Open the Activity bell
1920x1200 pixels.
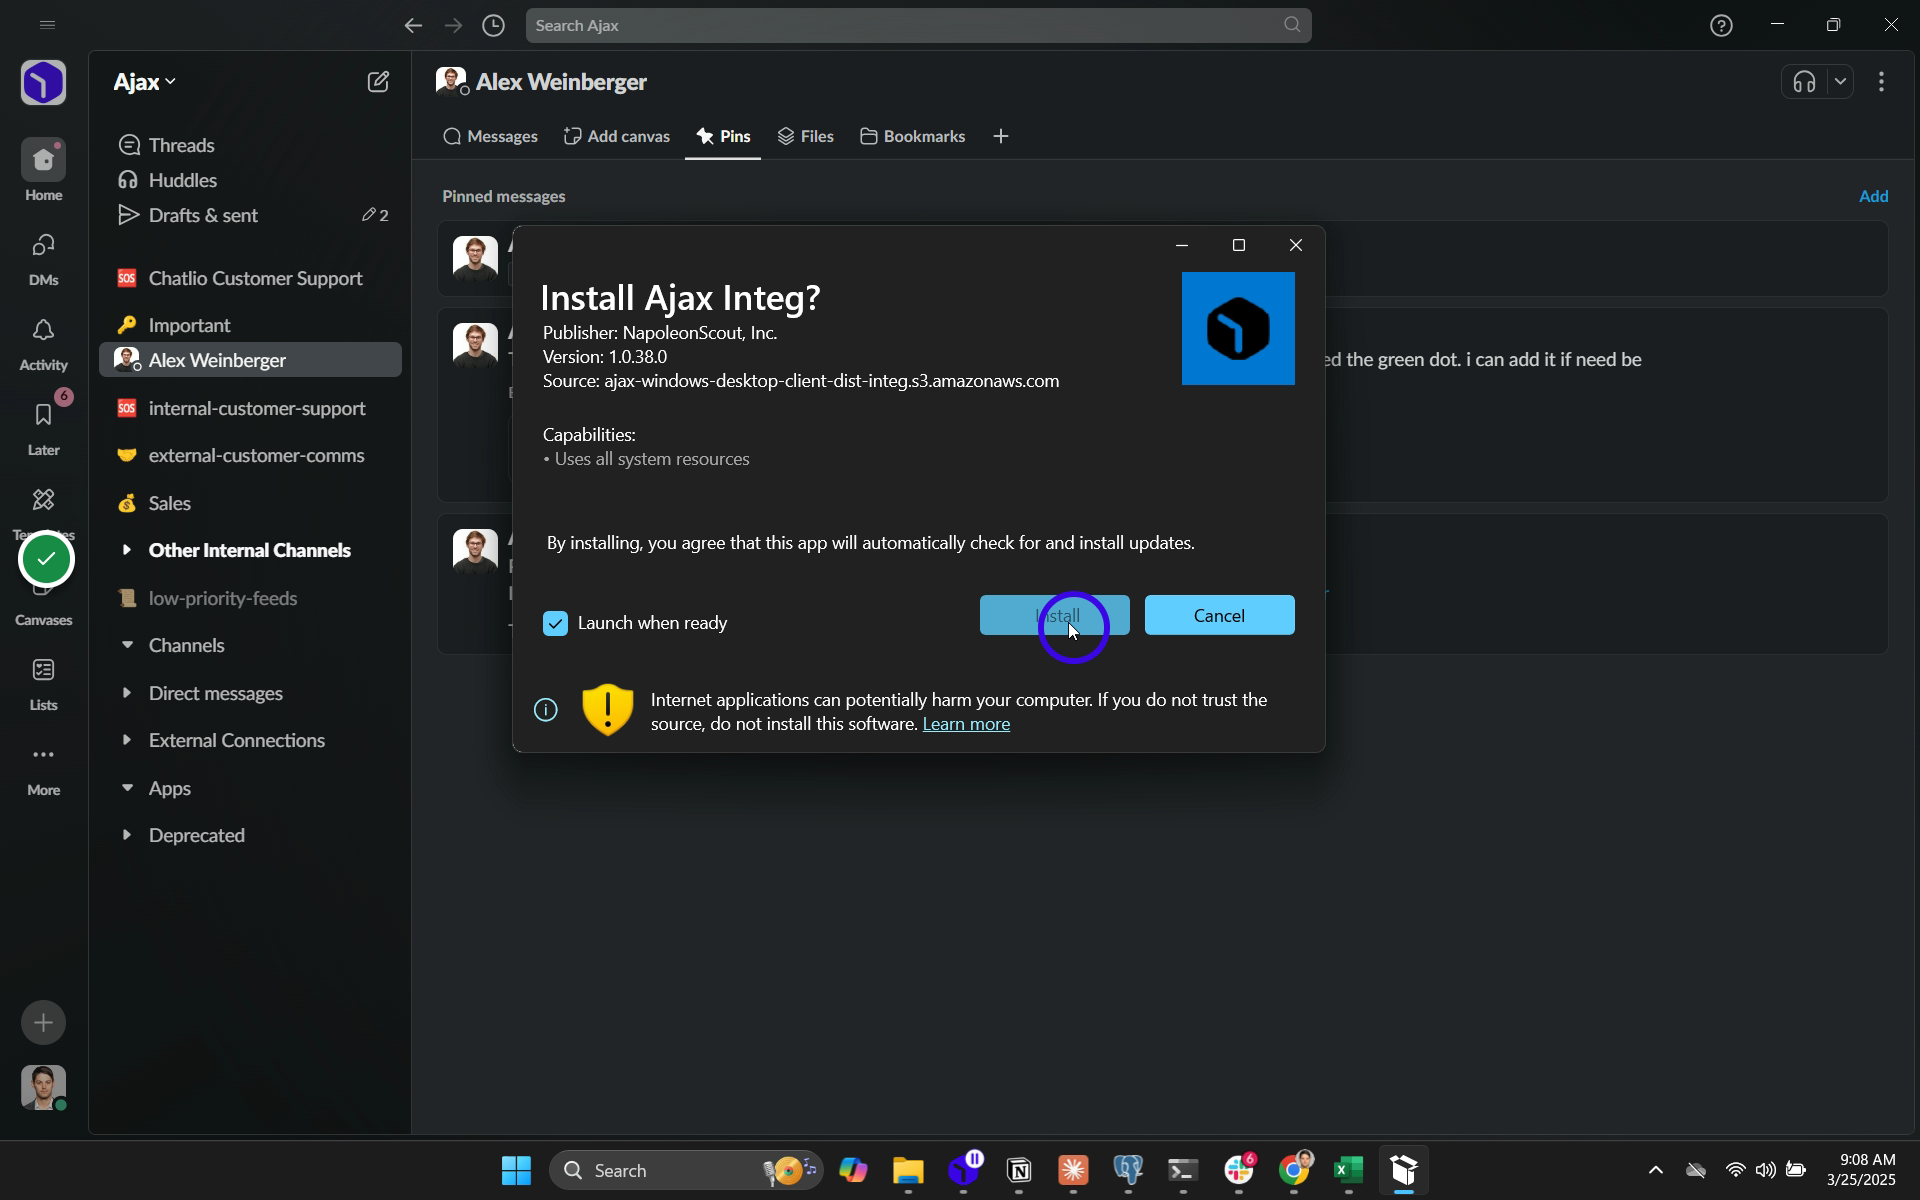tap(43, 343)
